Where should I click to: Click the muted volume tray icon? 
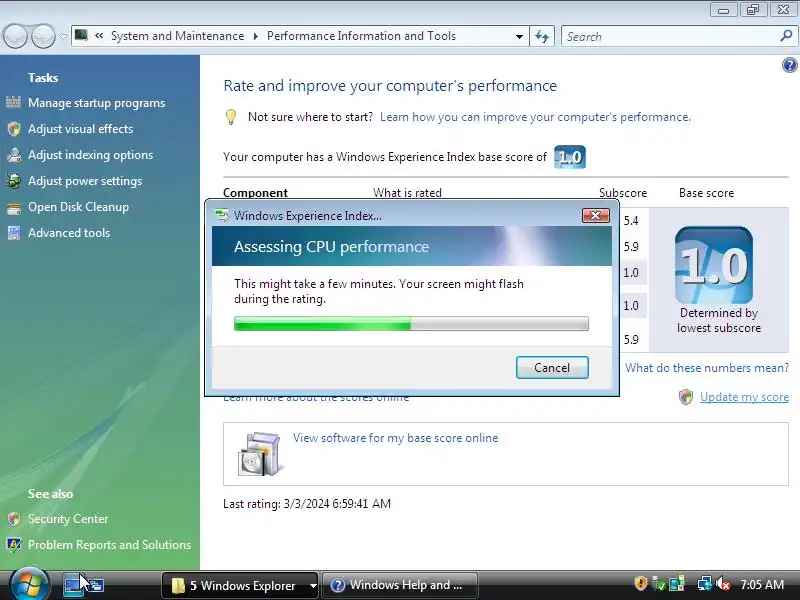pyautogui.click(x=722, y=583)
